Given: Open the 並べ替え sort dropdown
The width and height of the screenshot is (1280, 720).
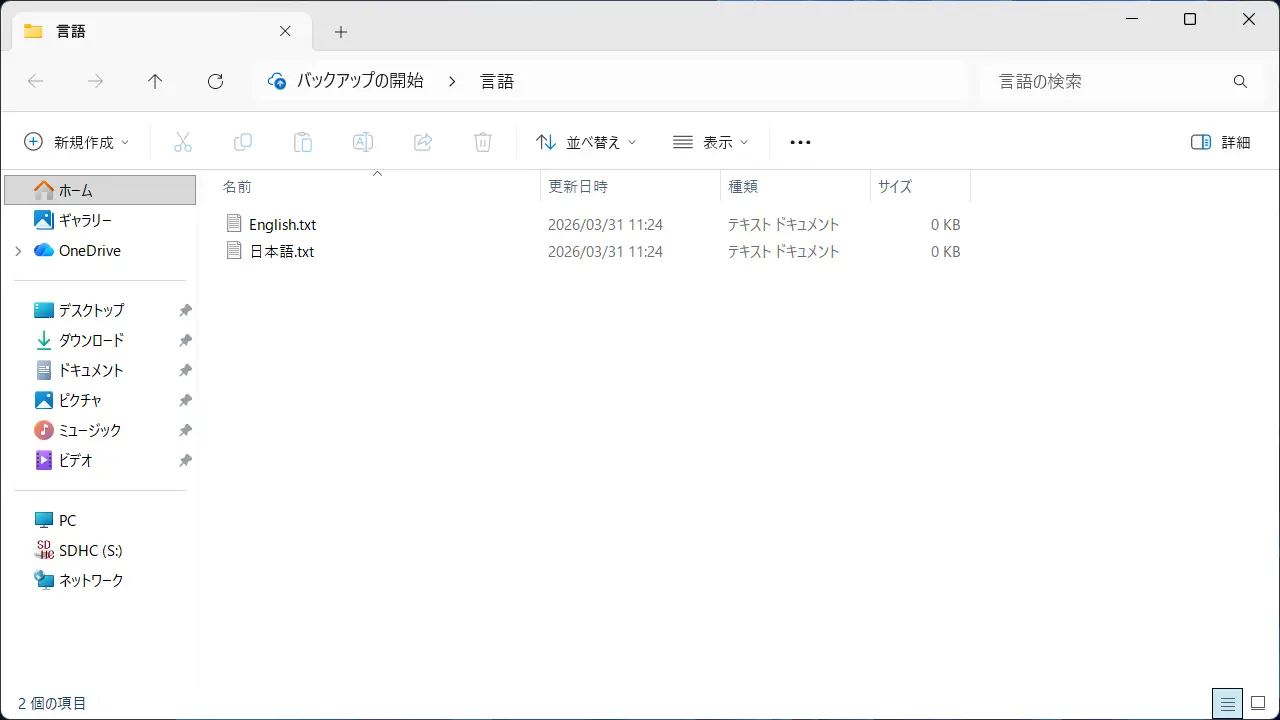Looking at the screenshot, I should coord(586,142).
